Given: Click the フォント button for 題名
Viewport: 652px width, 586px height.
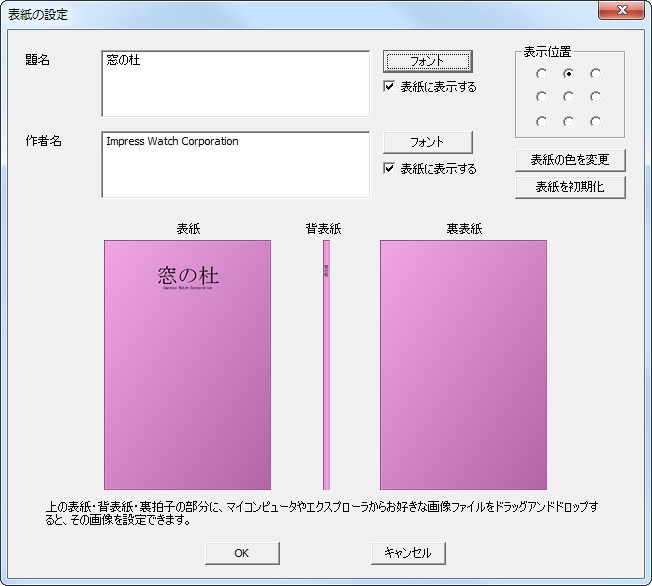Looking at the screenshot, I should (427, 61).
